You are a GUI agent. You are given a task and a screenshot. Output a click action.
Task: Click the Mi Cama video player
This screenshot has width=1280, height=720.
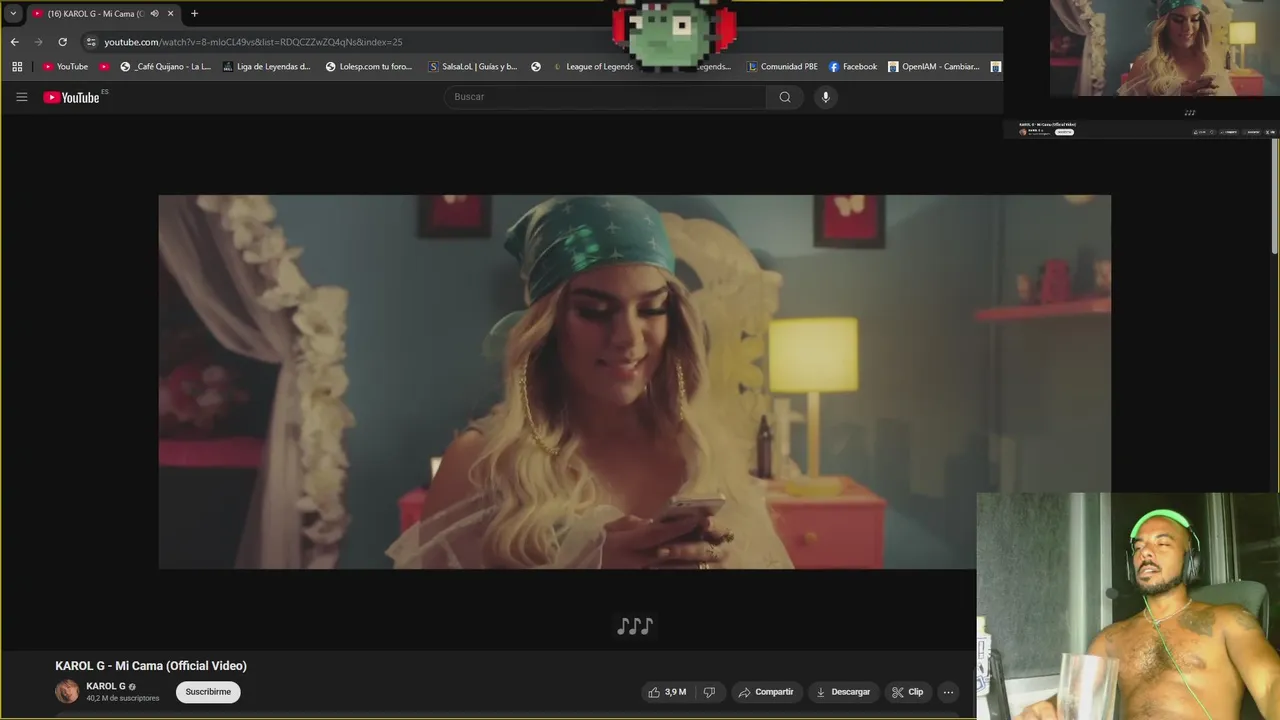(x=634, y=382)
